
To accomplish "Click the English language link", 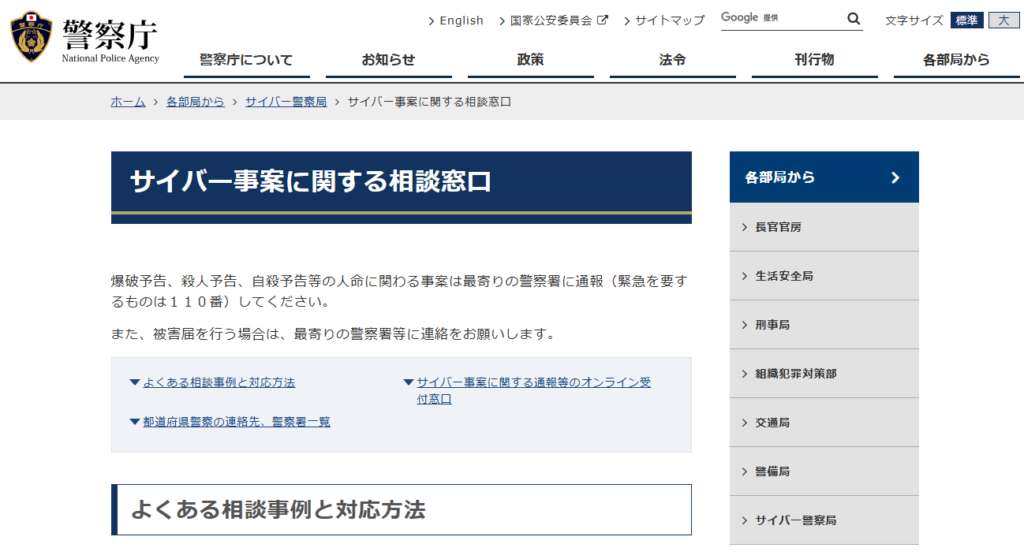I will tap(461, 20).
